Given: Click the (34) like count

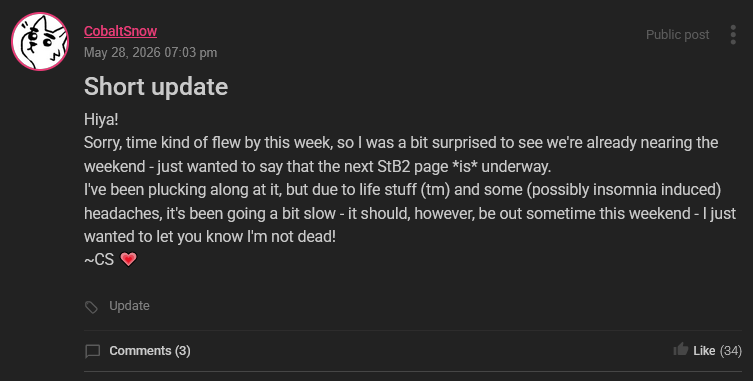Looking at the screenshot, I should click(730, 351).
